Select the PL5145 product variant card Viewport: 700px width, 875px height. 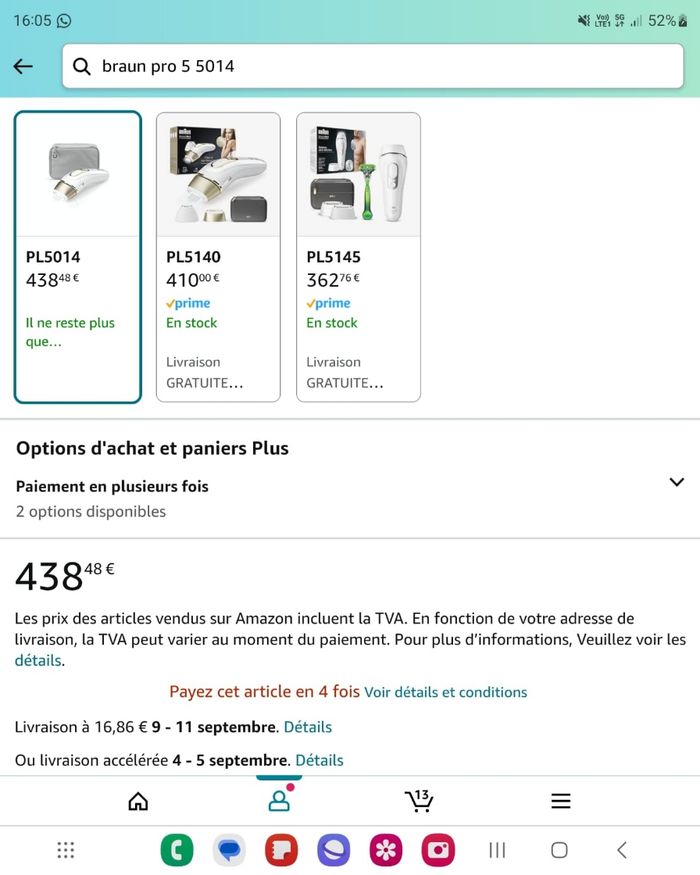358,257
